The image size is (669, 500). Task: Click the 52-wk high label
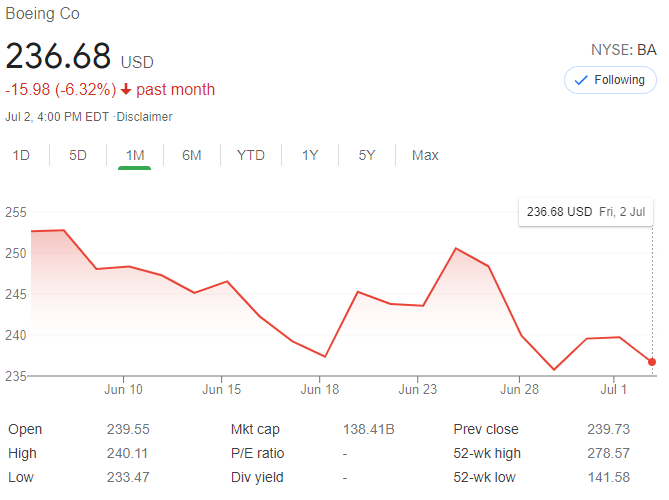click(x=487, y=453)
